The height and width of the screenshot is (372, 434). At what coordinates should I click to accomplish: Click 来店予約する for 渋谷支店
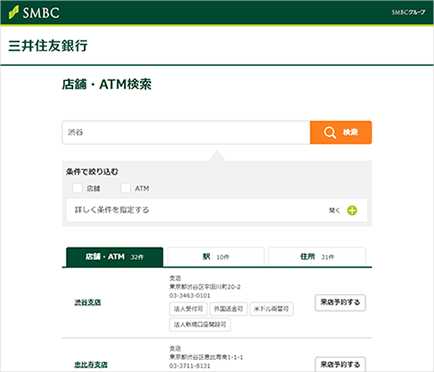pyautogui.click(x=340, y=302)
